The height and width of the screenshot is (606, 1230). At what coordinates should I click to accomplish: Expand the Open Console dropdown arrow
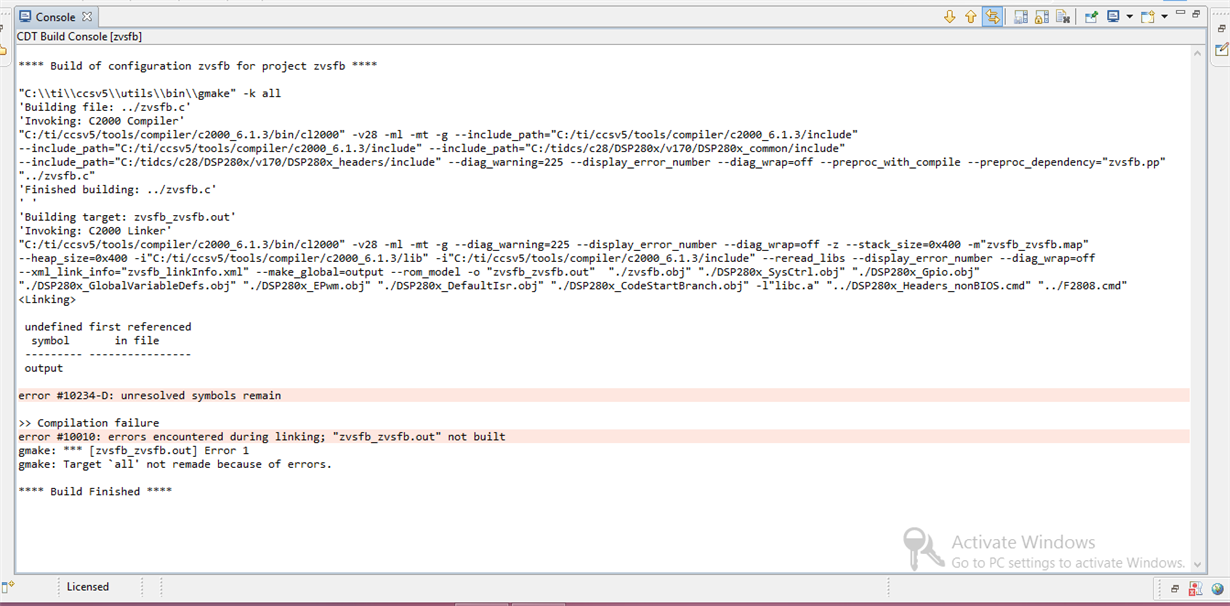pyautogui.click(x=1164, y=17)
